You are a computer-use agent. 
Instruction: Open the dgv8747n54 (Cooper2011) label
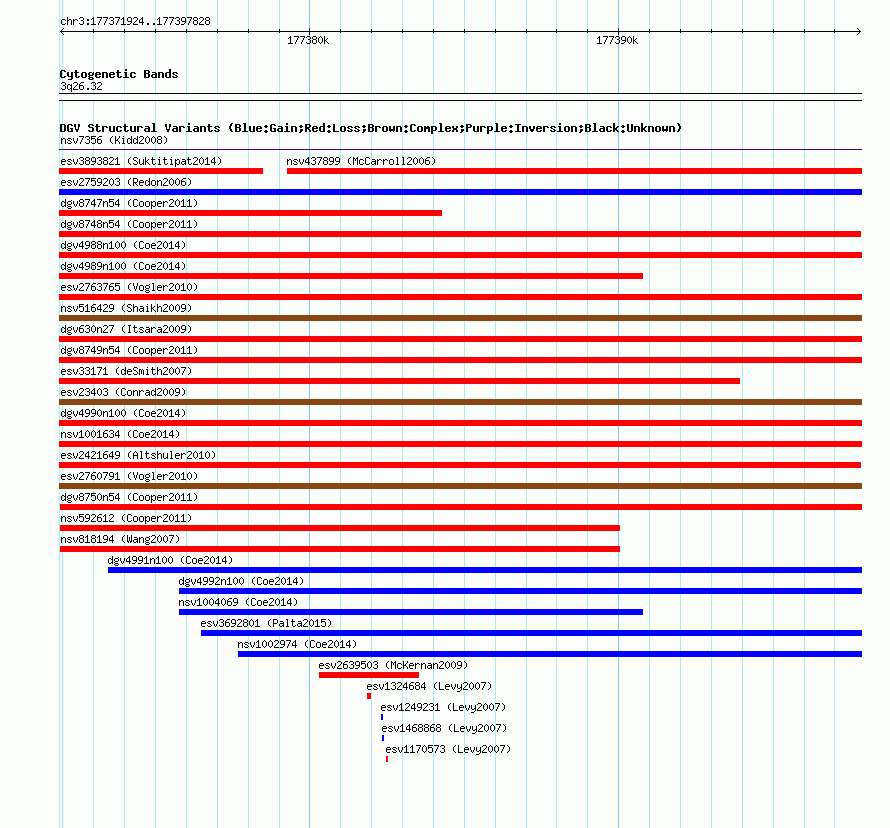129,203
